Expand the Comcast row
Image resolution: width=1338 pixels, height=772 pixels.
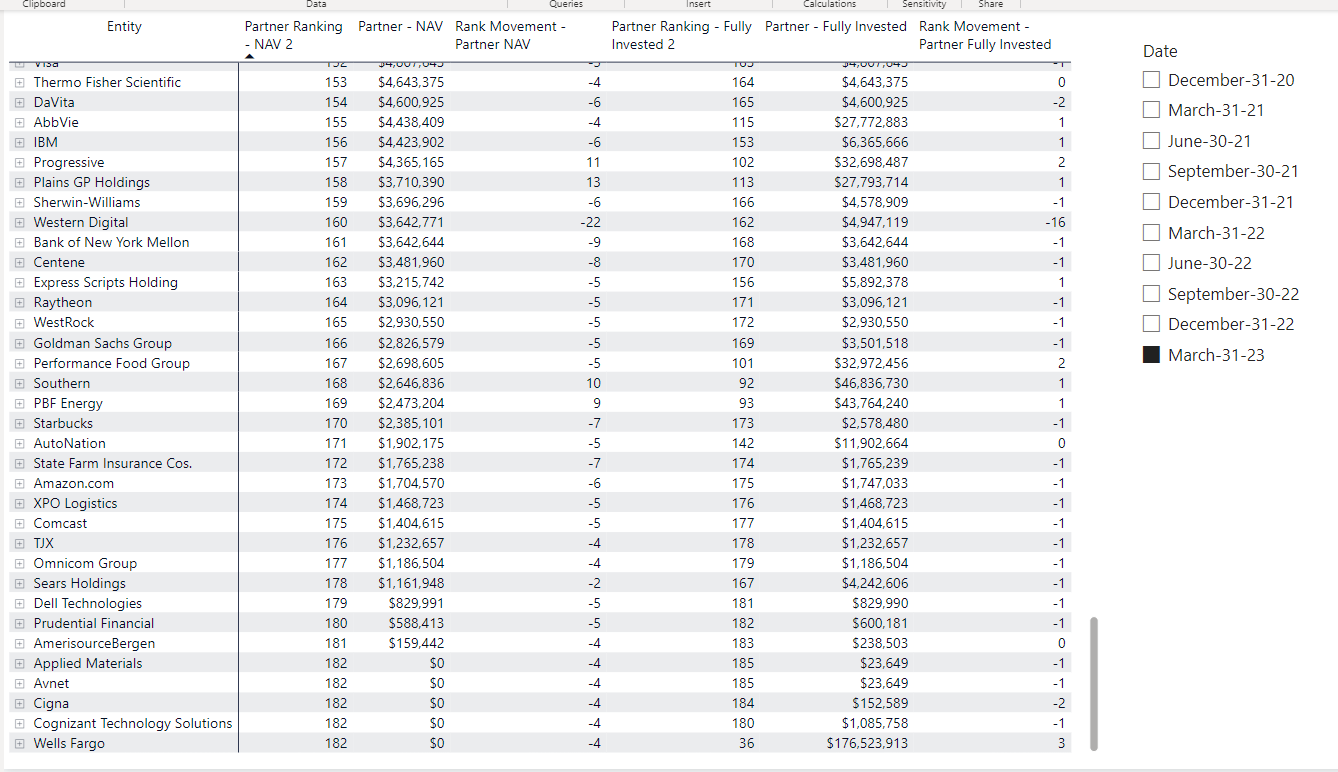tap(19, 523)
